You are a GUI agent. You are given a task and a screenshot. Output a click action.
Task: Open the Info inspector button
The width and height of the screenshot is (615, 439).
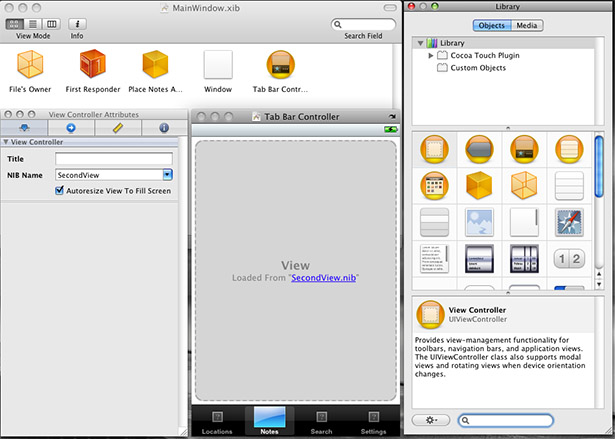(x=77, y=24)
